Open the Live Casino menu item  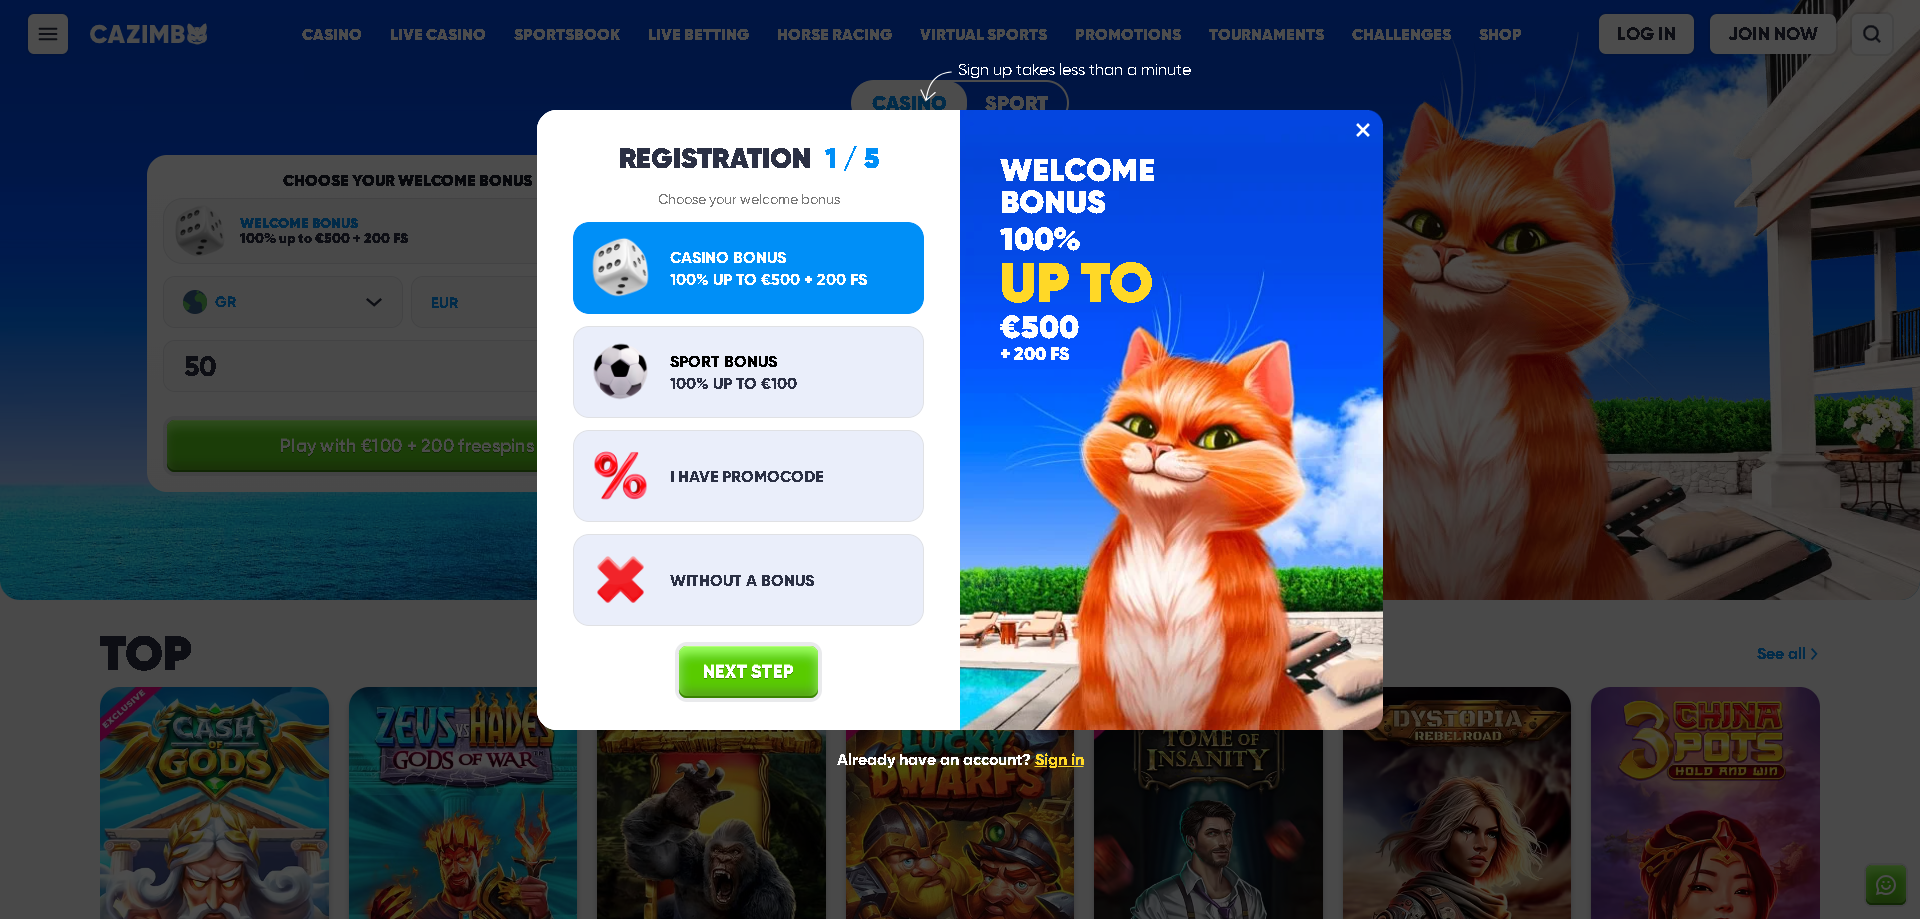pos(437,34)
